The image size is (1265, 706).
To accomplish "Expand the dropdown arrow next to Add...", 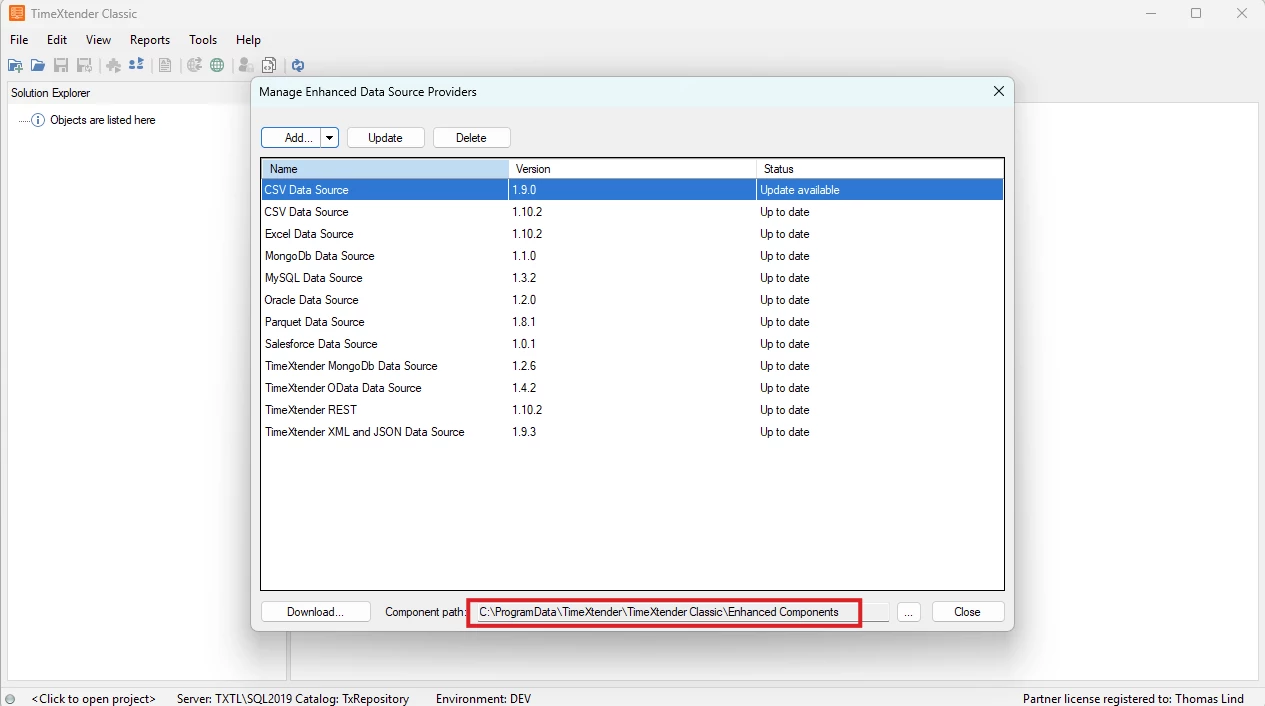I will (330, 138).
